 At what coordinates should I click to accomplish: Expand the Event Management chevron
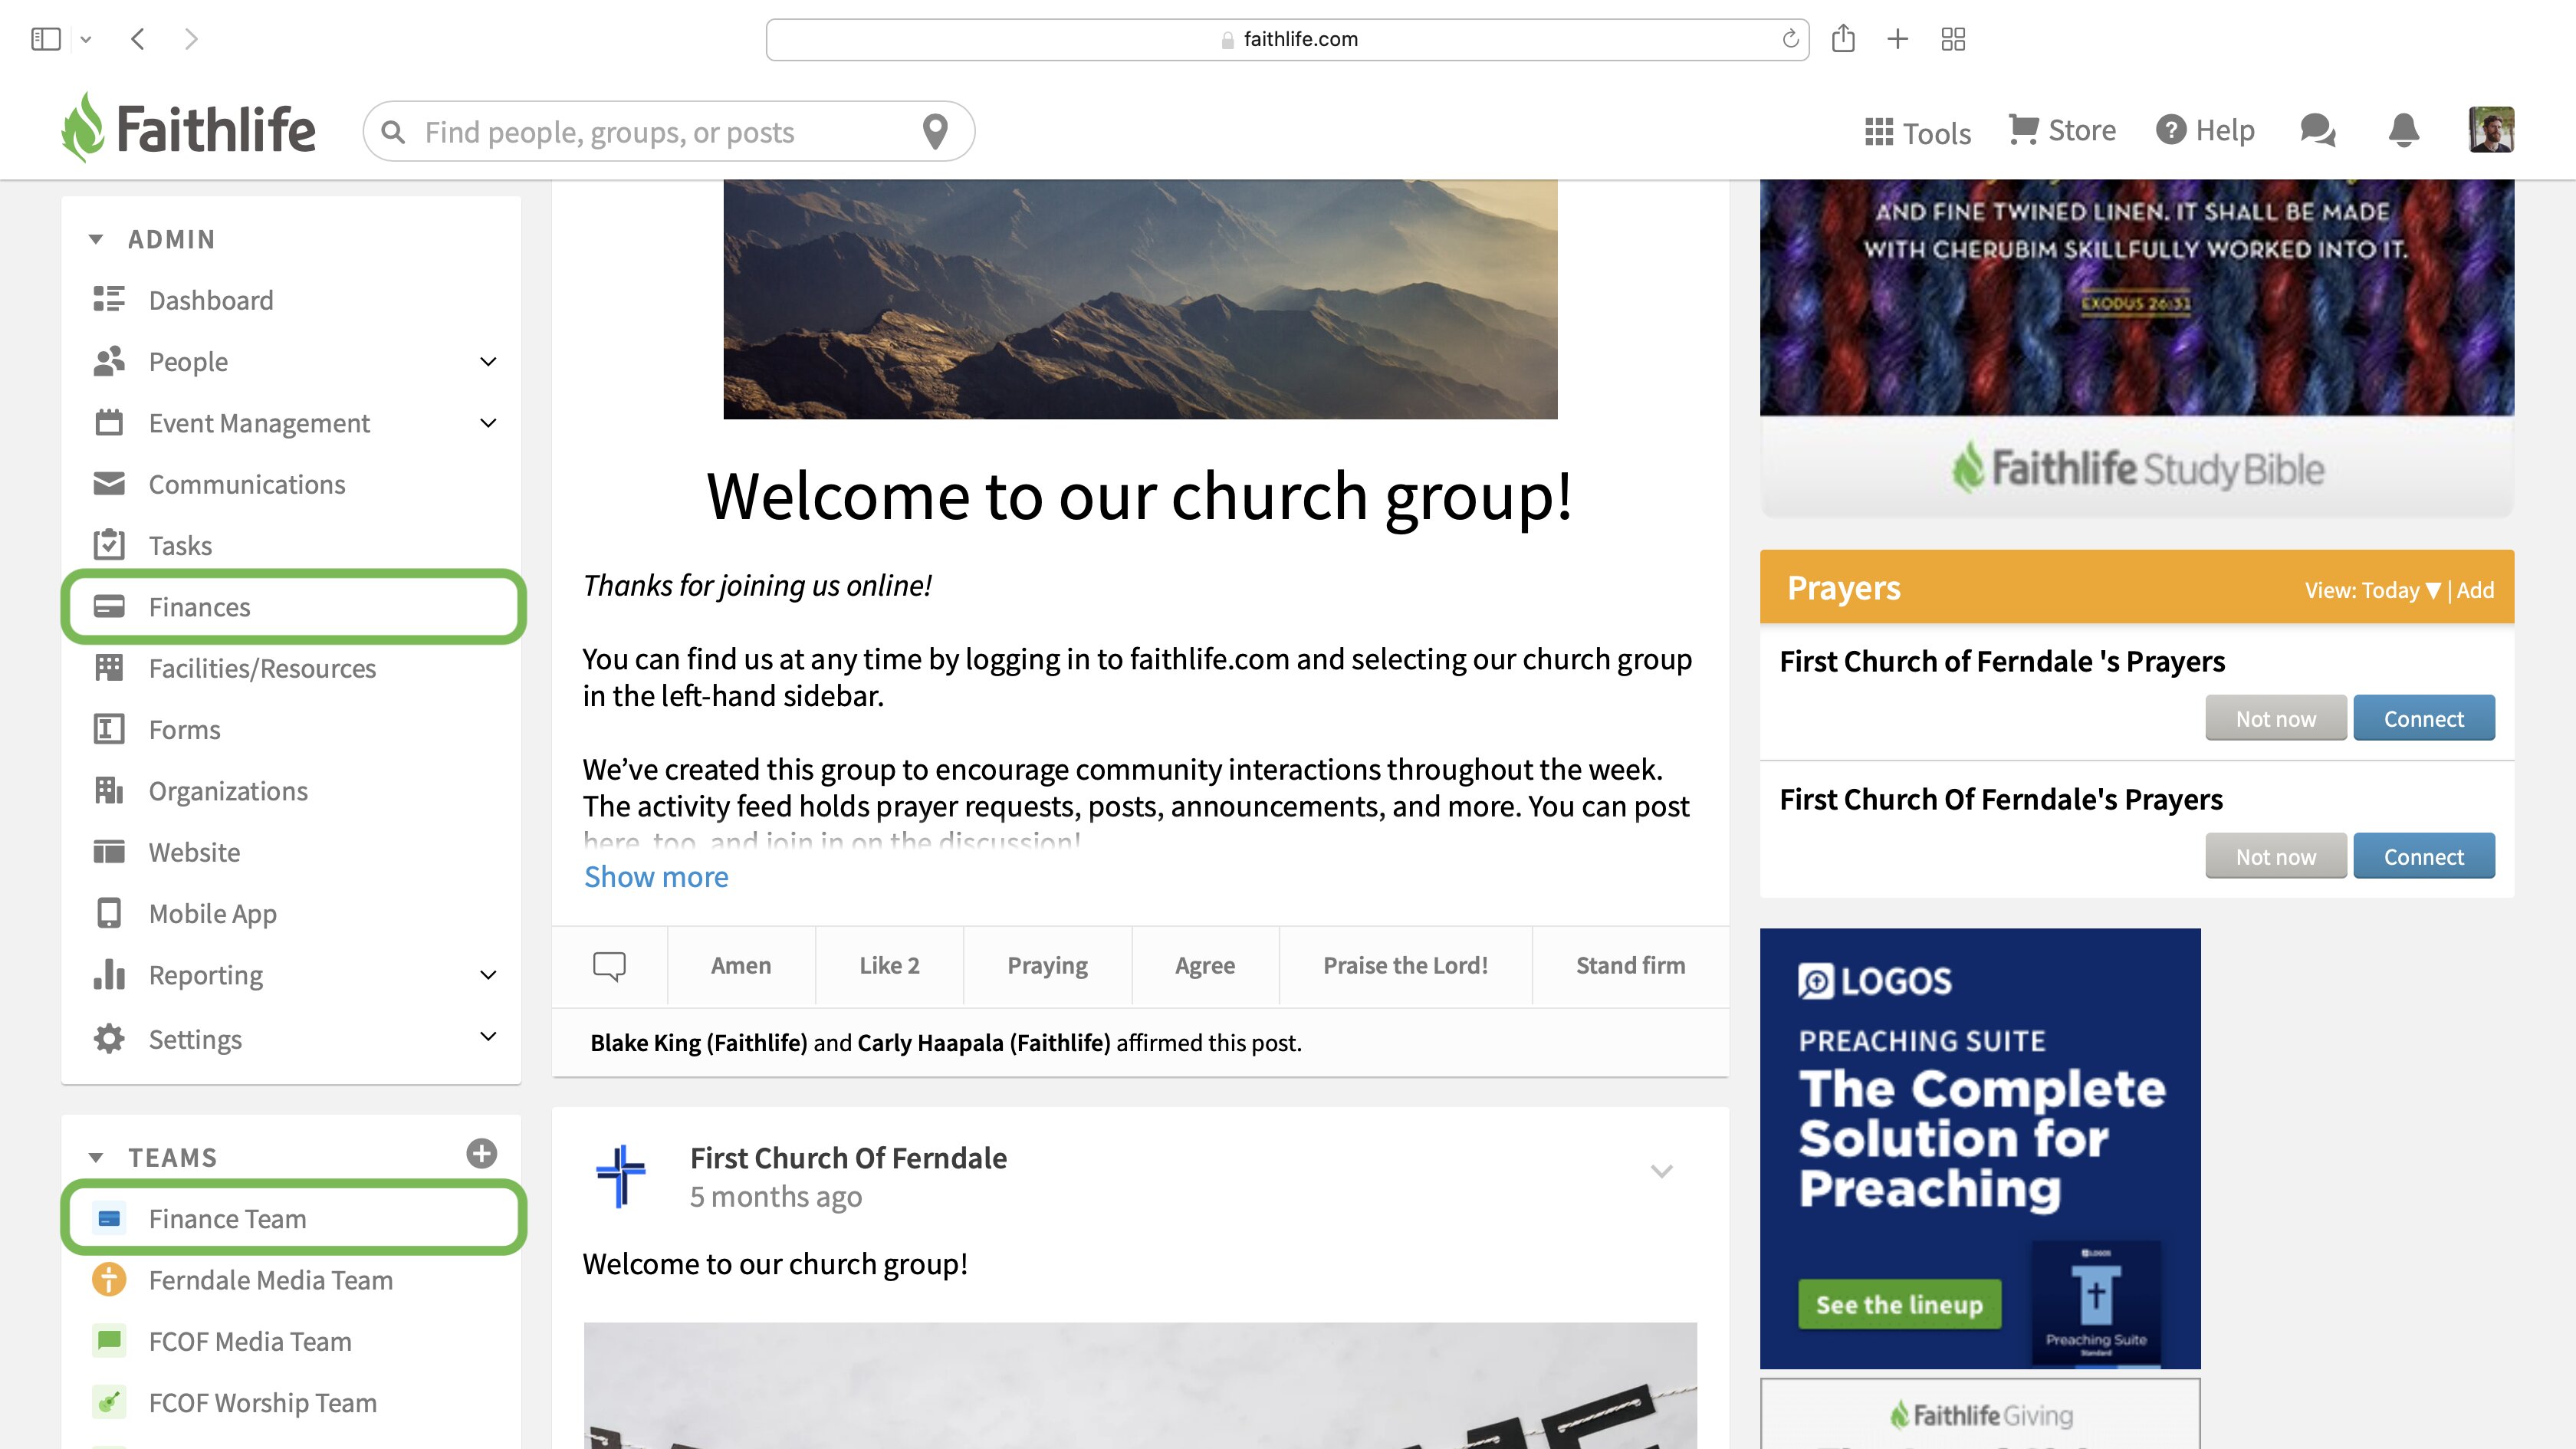[x=488, y=422]
